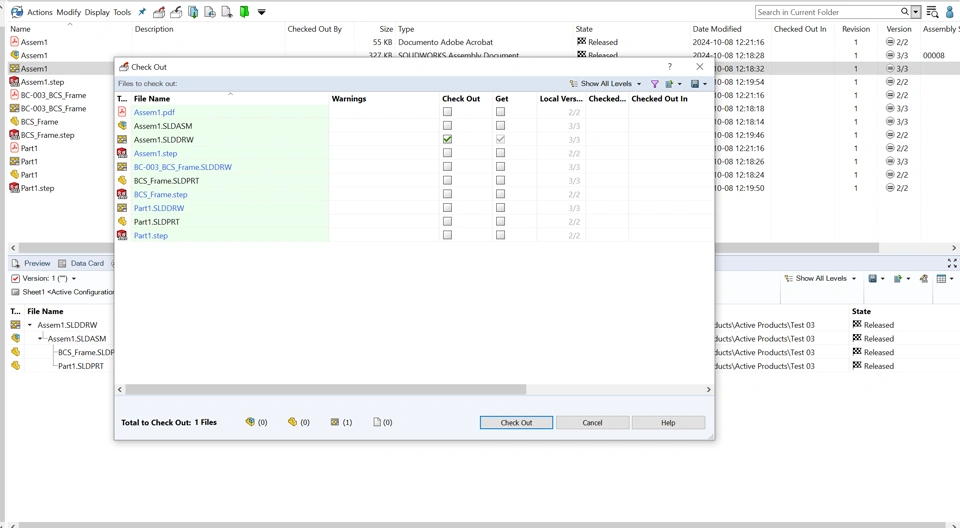Open the Version 1 dropdown arrow
This screenshot has width=960, height=528.
tap(74, 279)
